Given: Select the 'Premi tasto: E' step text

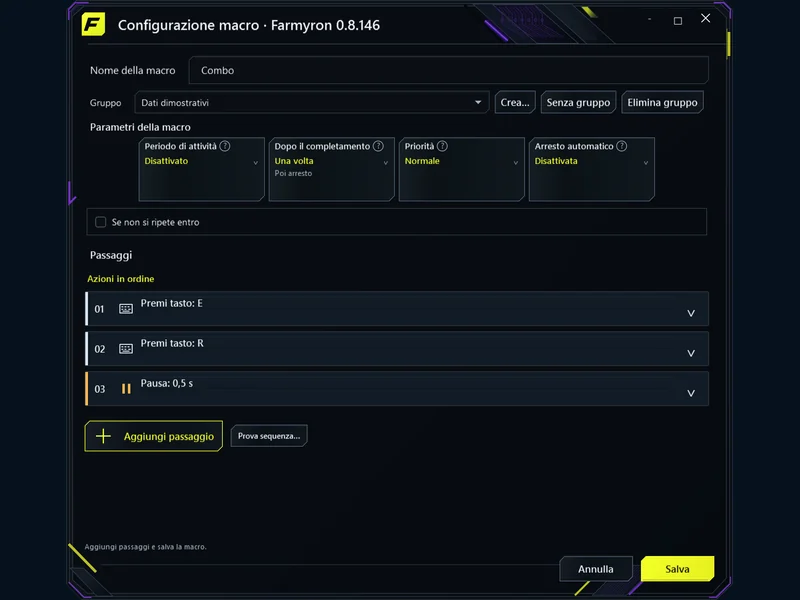Looking at the screenshot, I should tap(171, 303).
